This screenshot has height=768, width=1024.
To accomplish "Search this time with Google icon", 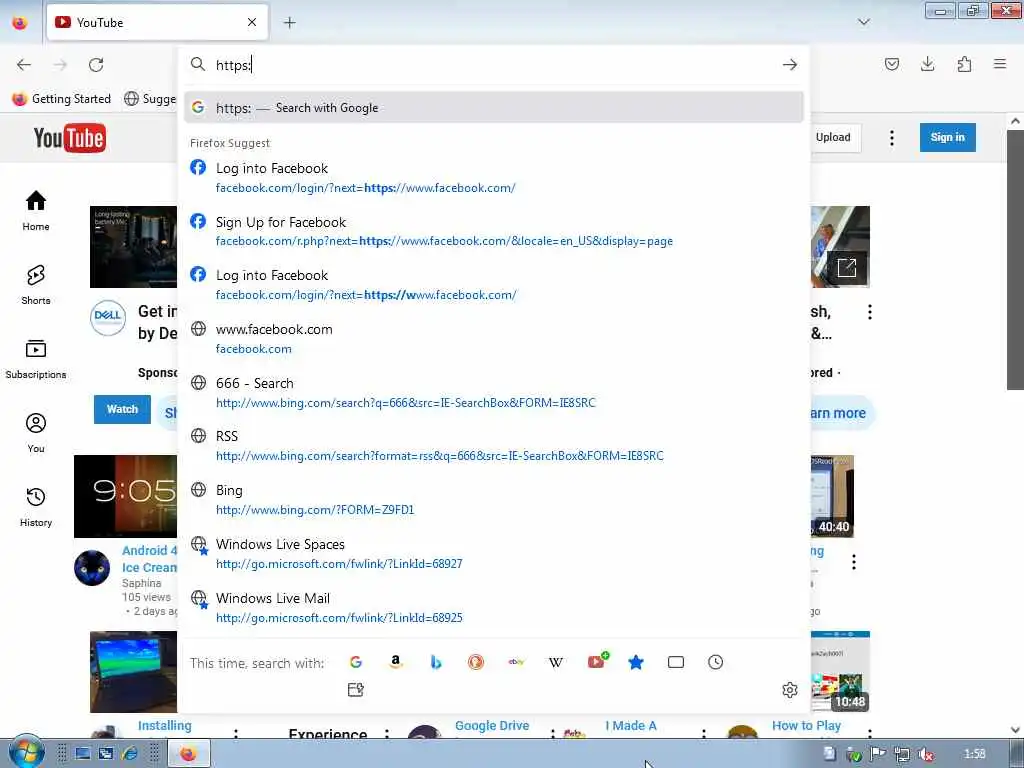I will (356, 662).
